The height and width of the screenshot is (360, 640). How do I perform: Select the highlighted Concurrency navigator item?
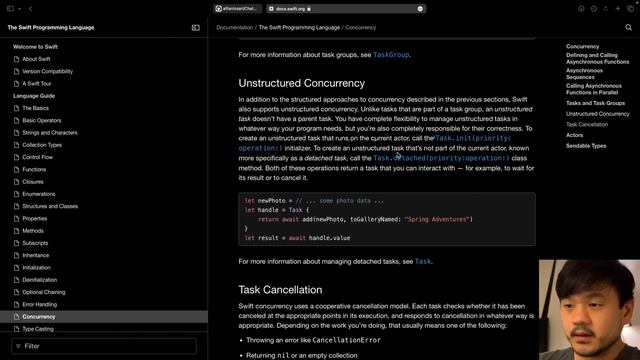(x=104, y=317)
